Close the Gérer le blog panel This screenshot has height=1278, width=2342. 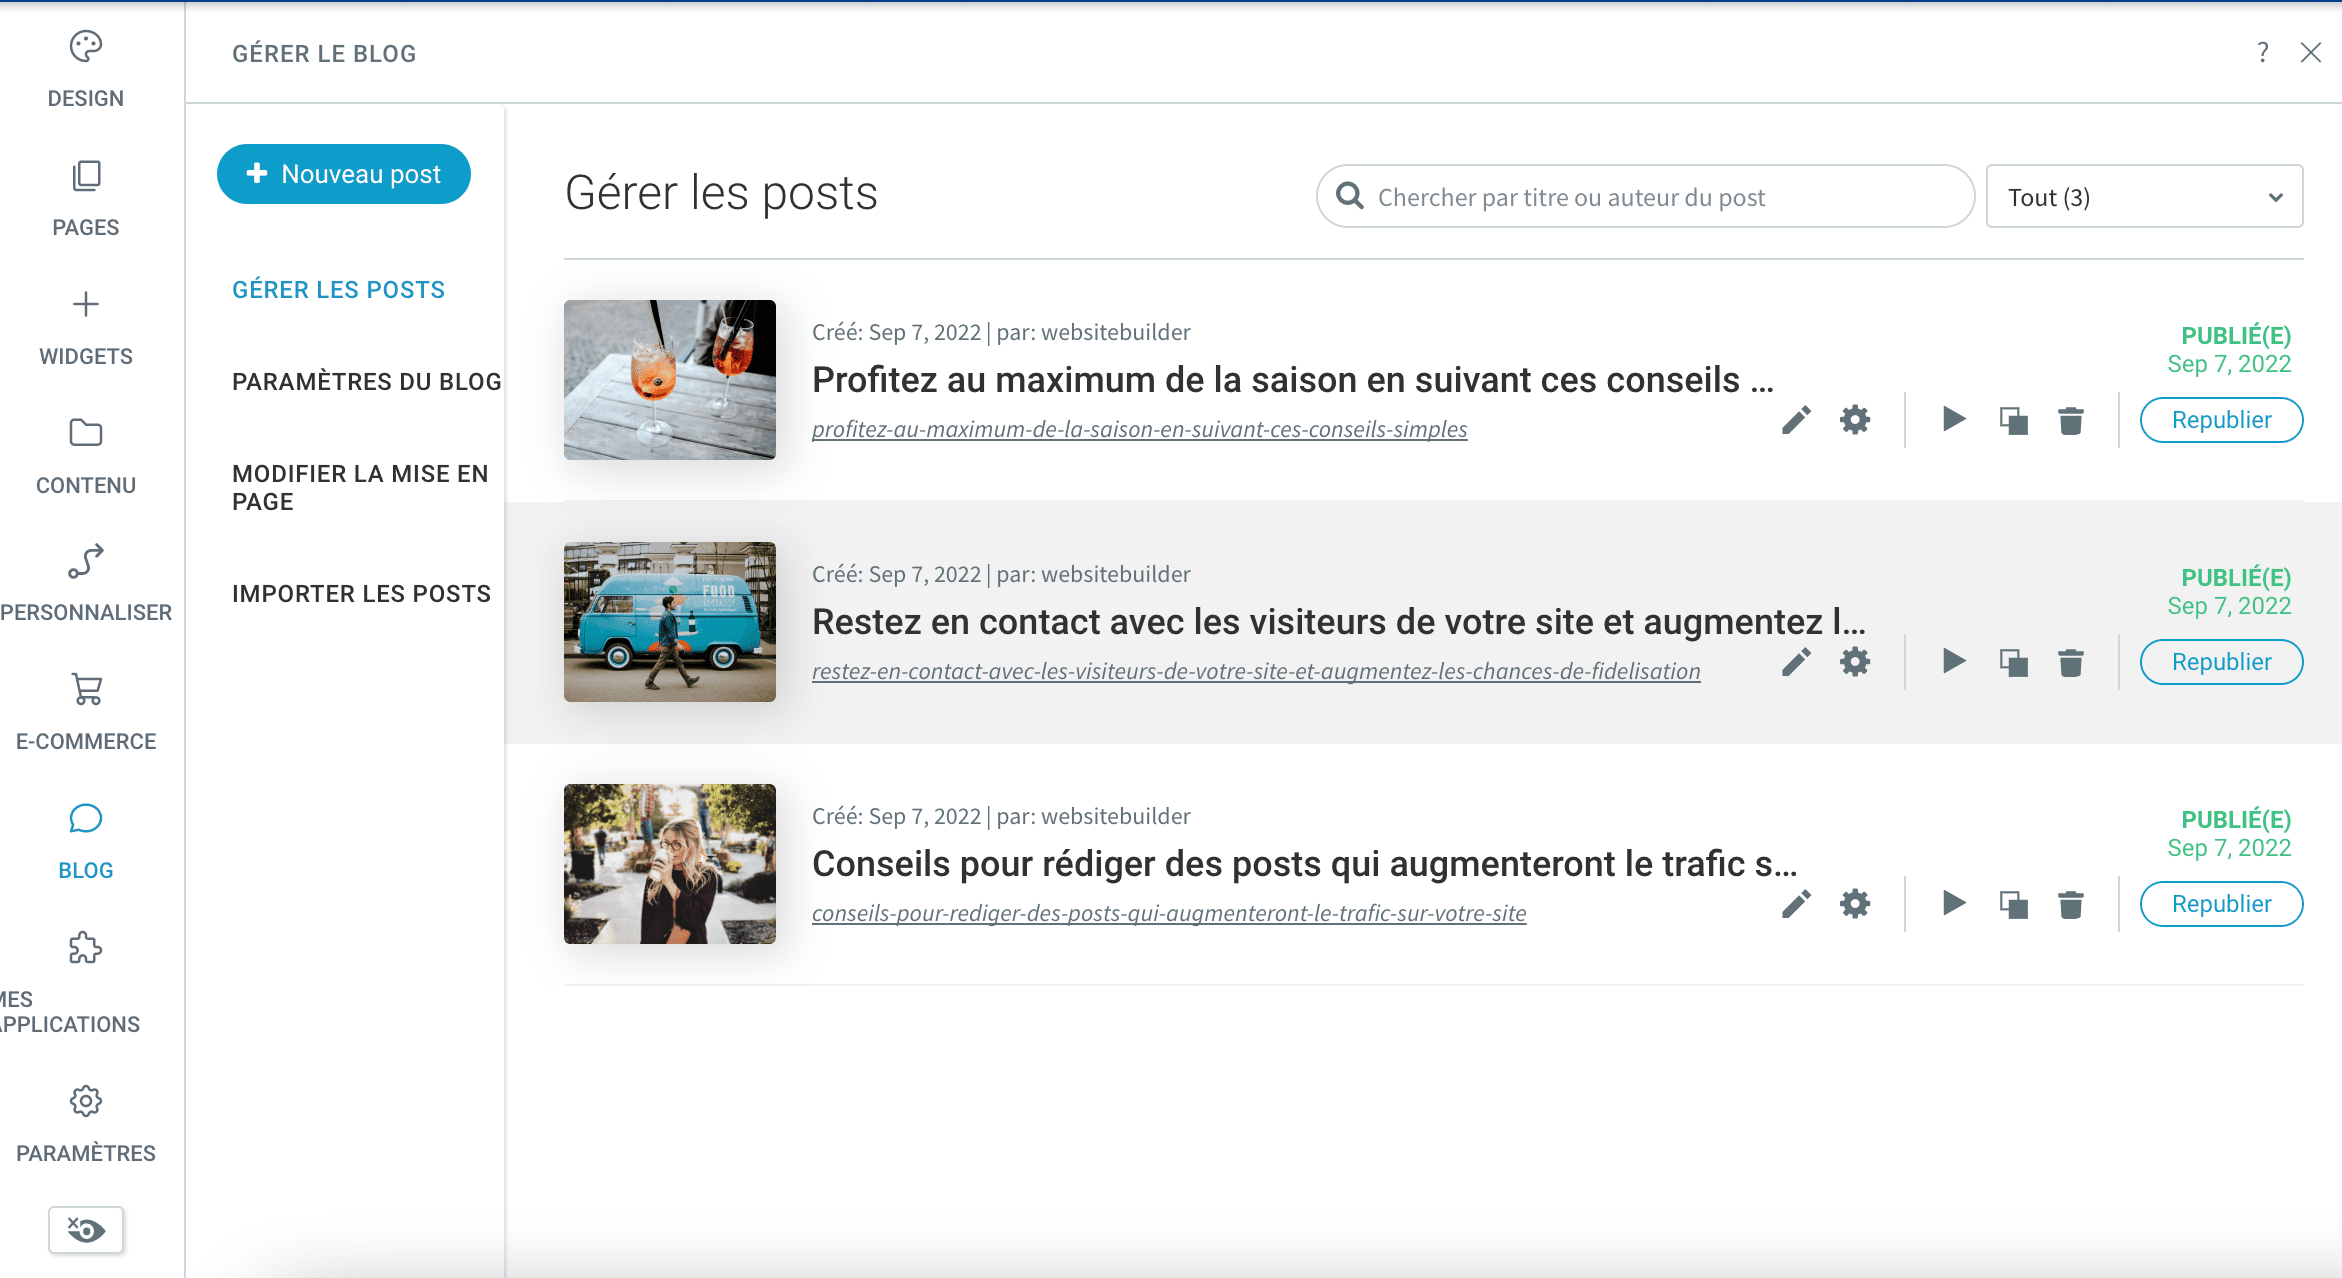(2311, 52)
